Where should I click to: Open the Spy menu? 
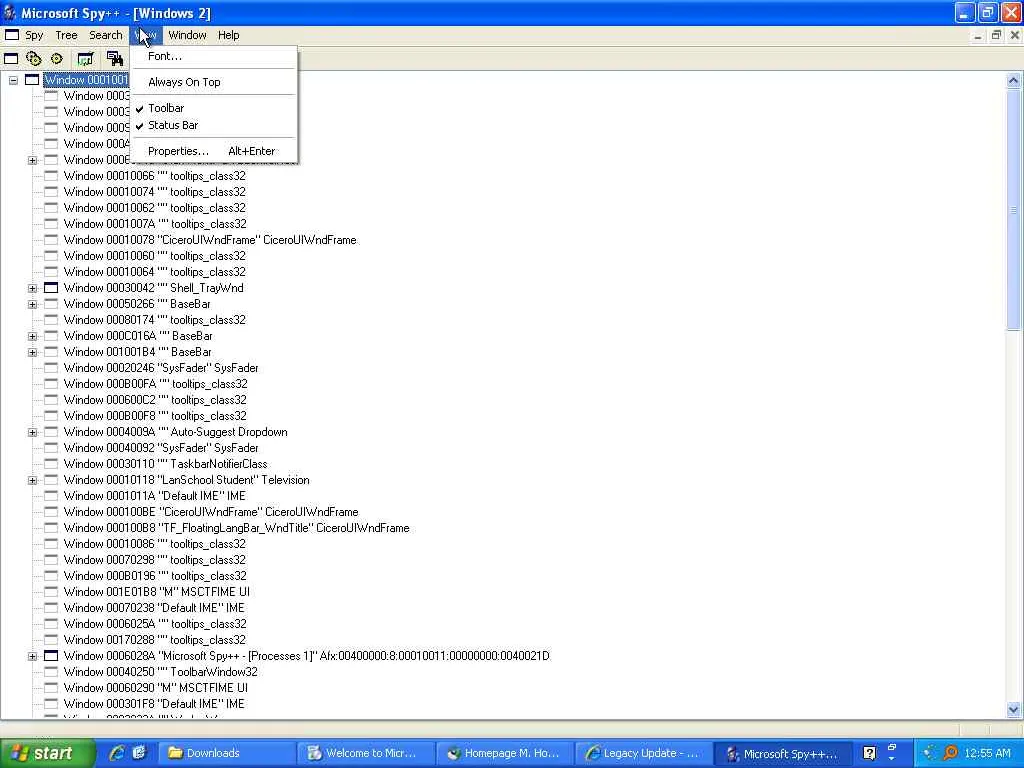coord(34,35)
